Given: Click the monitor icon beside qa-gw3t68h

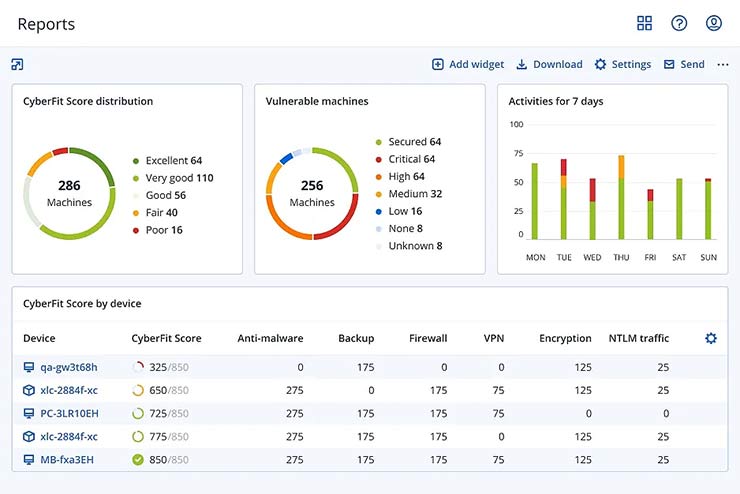Looking at the screenshot, I should point(29,368).
